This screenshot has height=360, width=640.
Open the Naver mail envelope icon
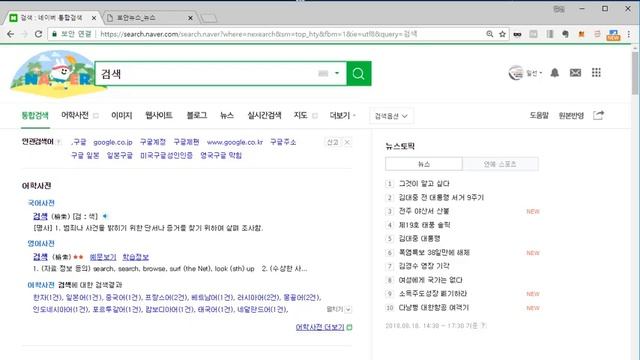575,73
